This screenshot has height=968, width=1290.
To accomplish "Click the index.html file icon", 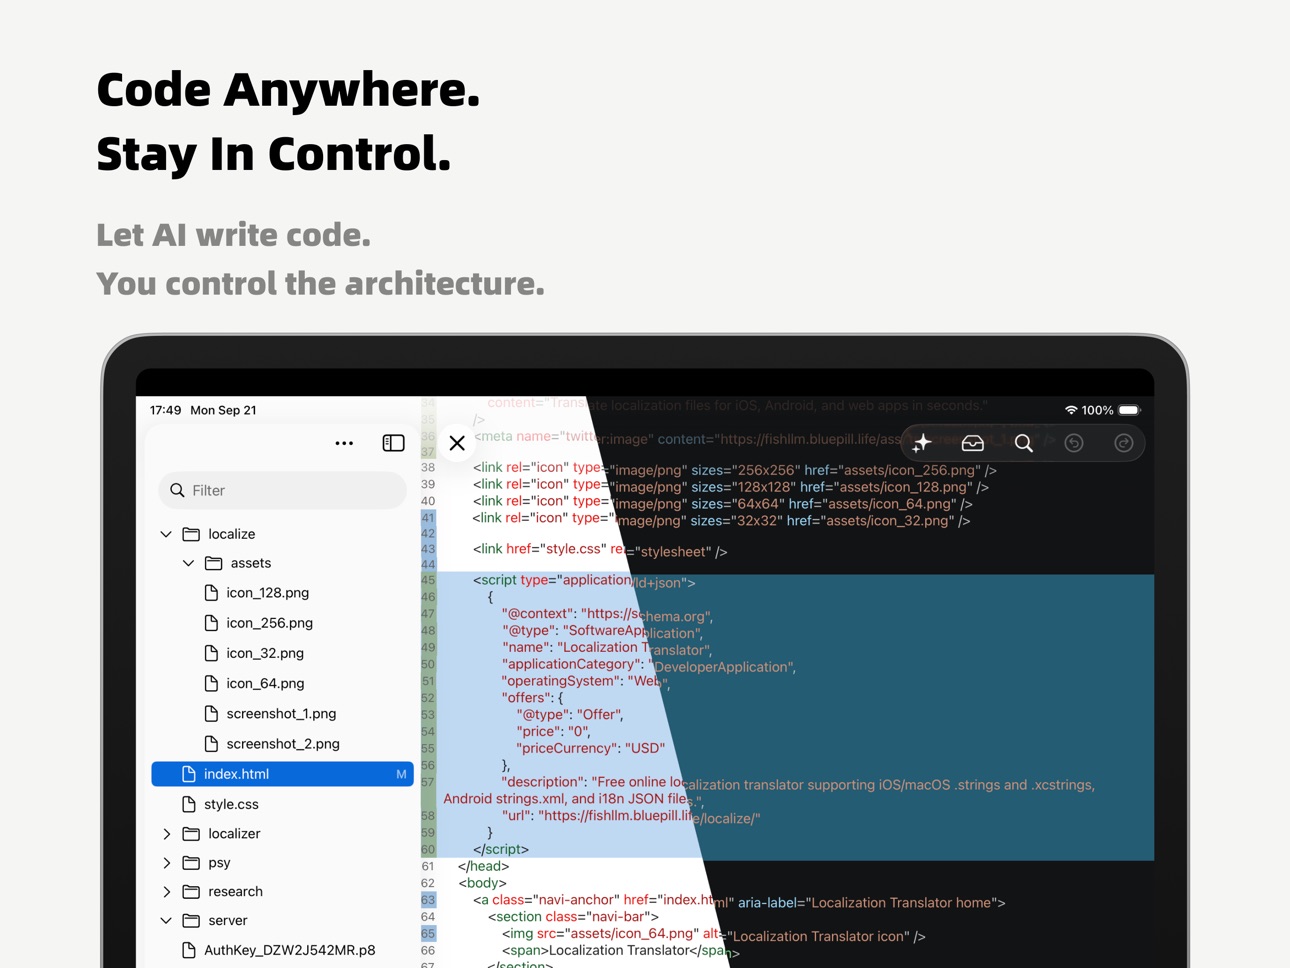I will (x=188, y=774).
